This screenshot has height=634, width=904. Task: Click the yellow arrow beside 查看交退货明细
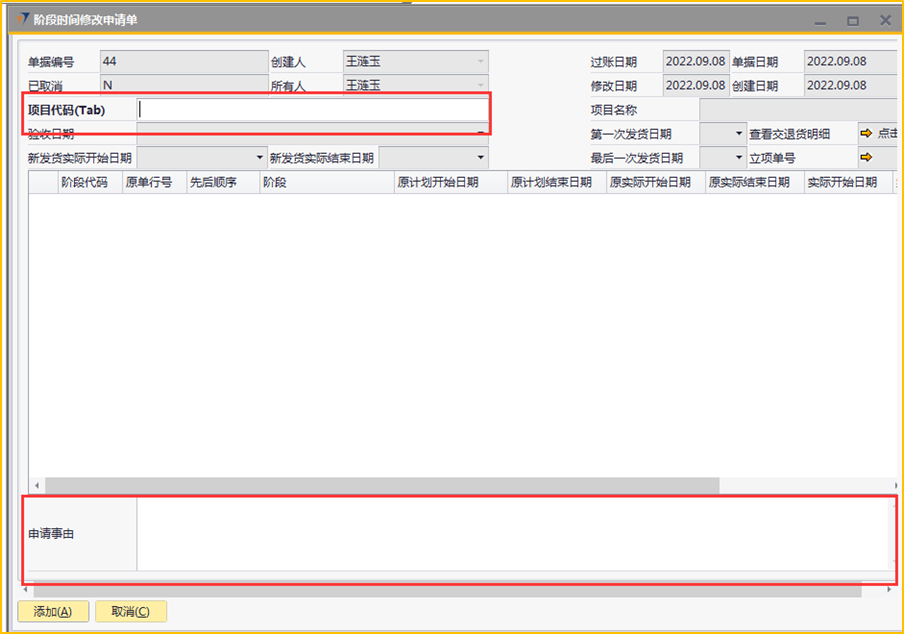(866, 134)
